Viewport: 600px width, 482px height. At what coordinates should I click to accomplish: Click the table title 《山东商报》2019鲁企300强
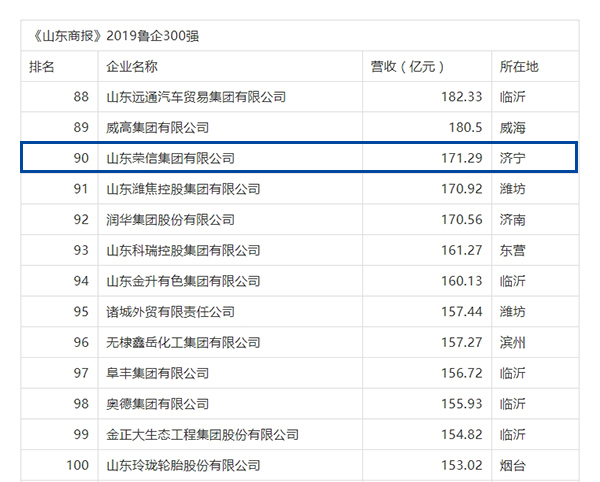pyautogui.click(x=119, y=36)
